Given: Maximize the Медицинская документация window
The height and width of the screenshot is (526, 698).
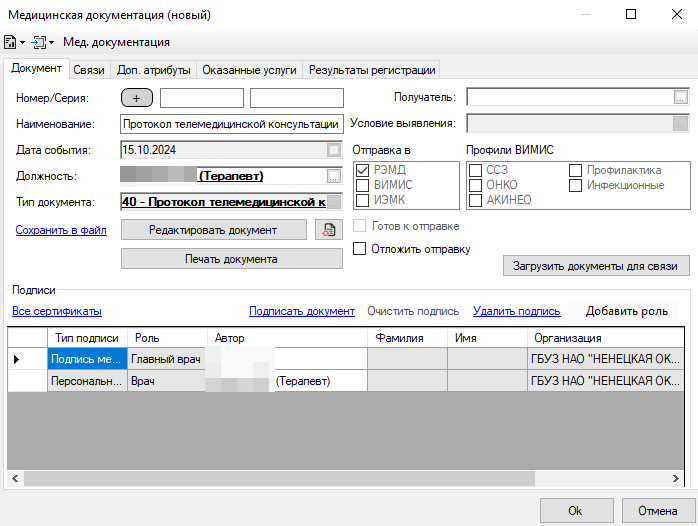Looking at the screenshot, I should 631,14.
